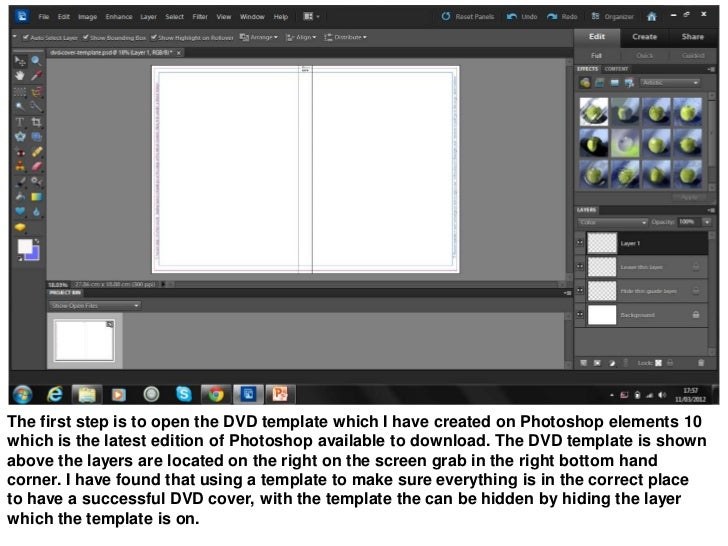This screenshot has height=546, width=728.
Task: Open the Filter menu
Action: pos(200,17)
